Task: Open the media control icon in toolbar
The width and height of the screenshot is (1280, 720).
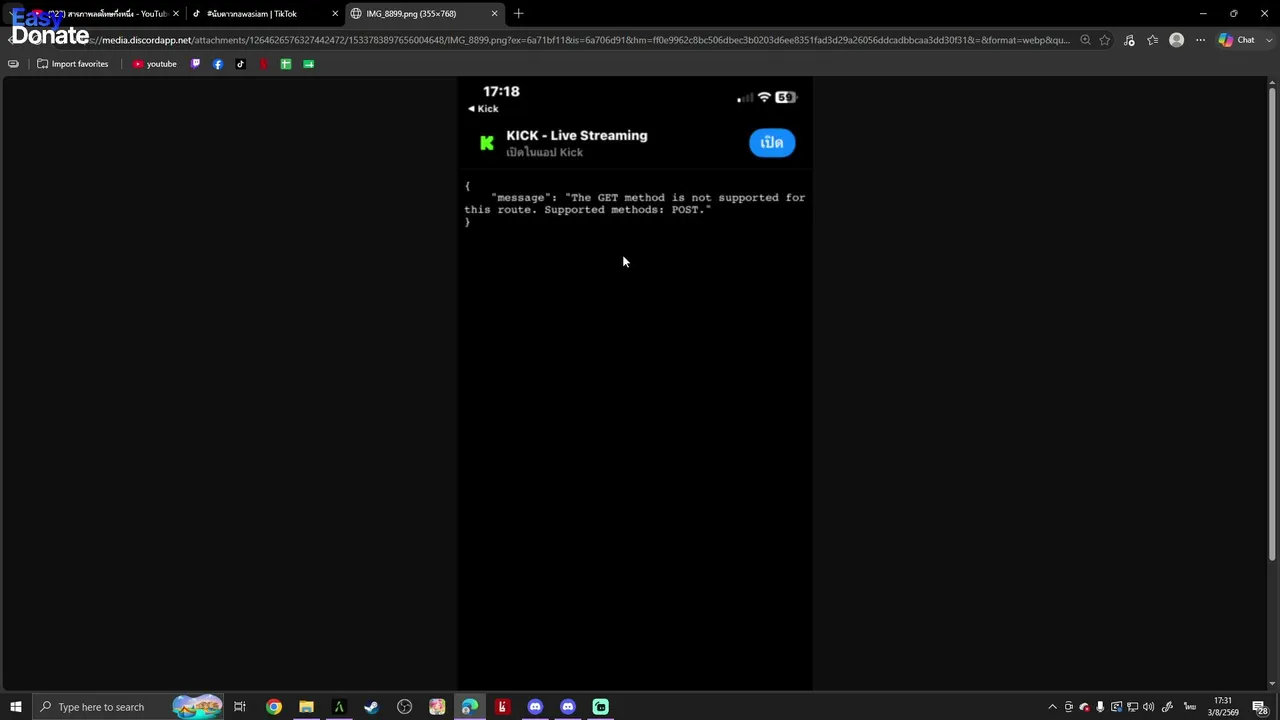Action: click(x=1129, y=40)
